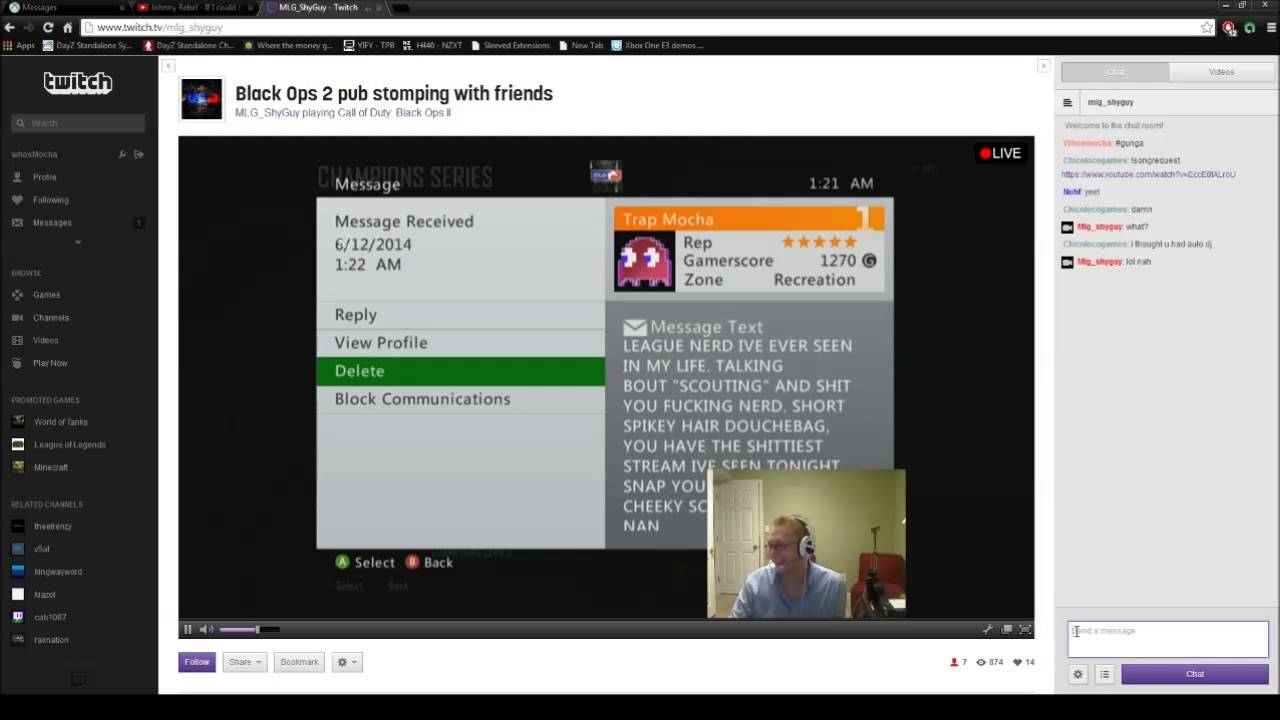Browse Channels in sidebar
This screenshot has width=1280, height=720.
point(51,318)
